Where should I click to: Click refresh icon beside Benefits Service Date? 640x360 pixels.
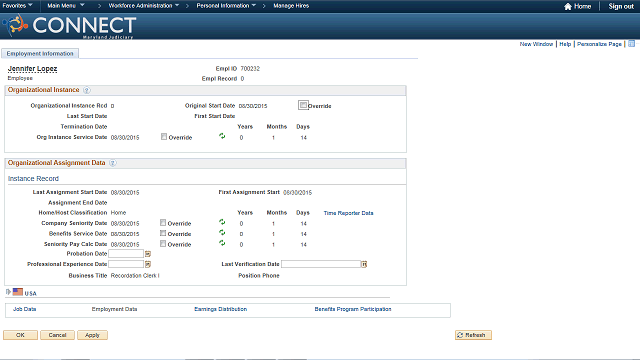coord(222,233)
